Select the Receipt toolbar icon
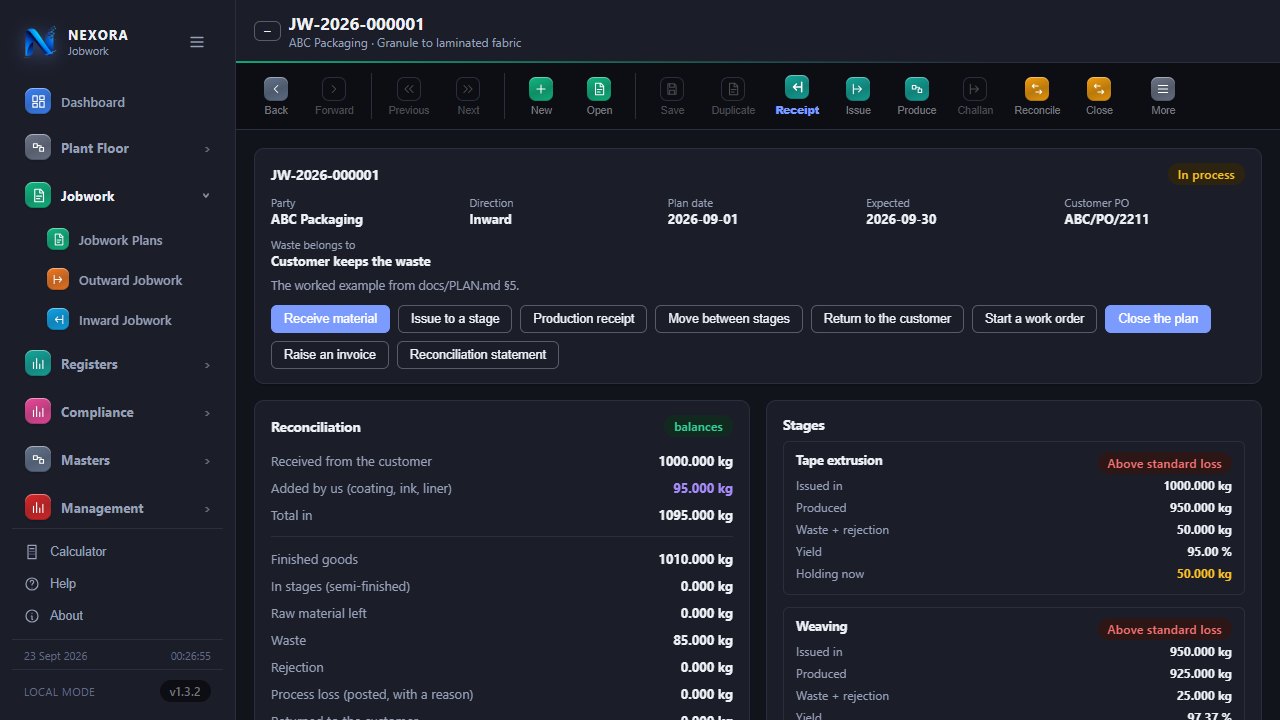The height and width of the screenshot is (720, 1280). click(x=797, y=88)
